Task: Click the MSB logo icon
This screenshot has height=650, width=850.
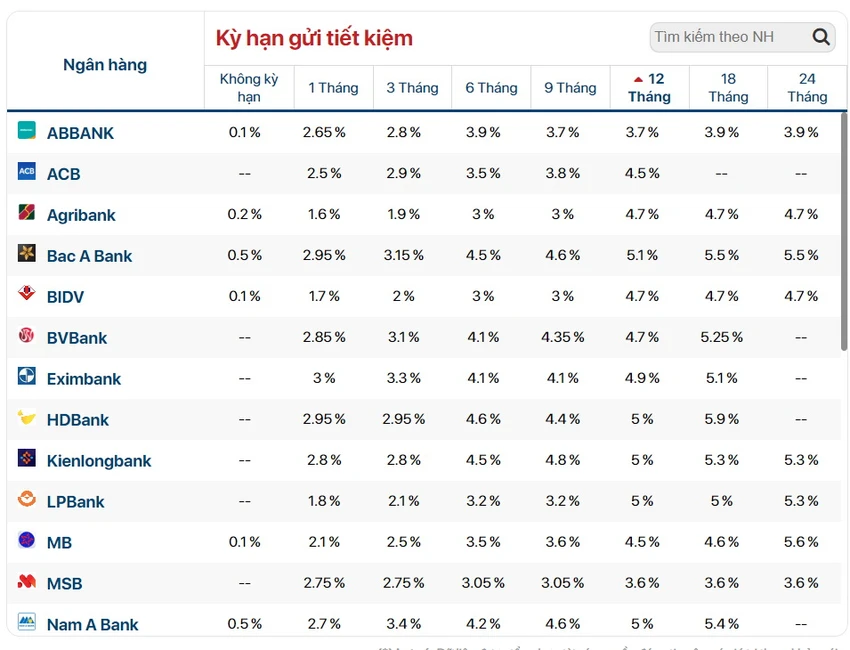Action: [27, 581]
